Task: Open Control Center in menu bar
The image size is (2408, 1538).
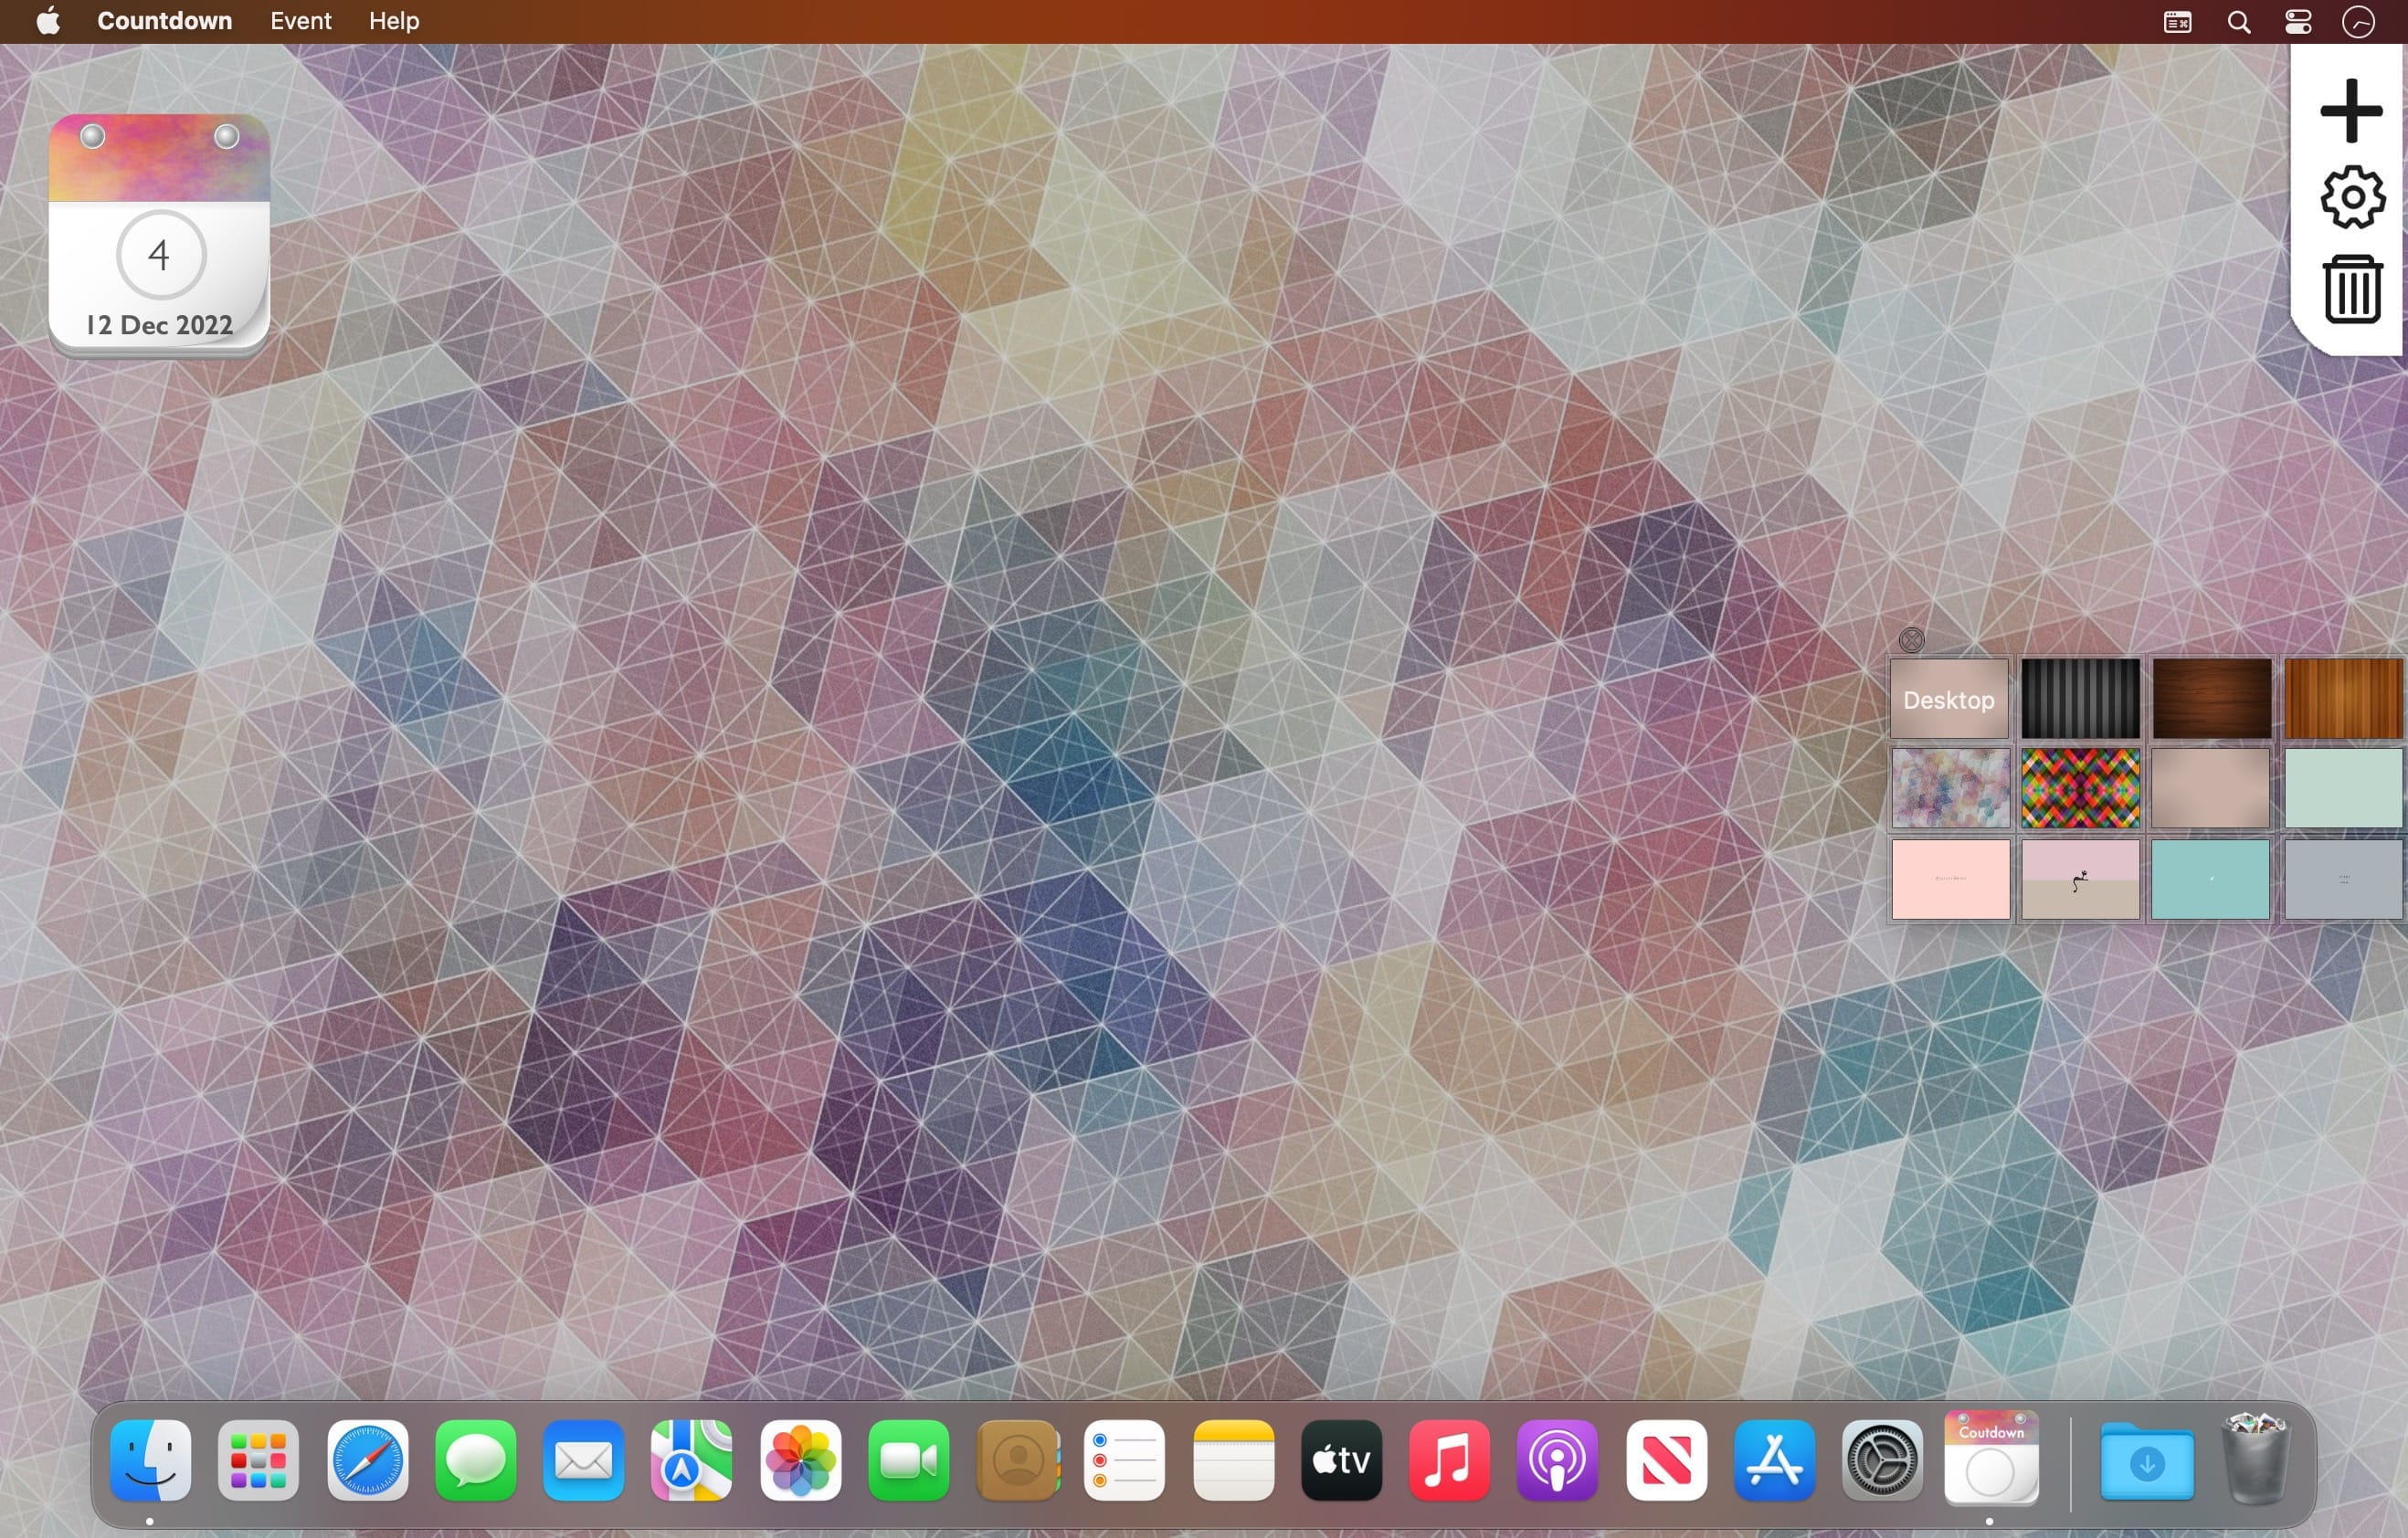Action: (x=2298, y=22)
